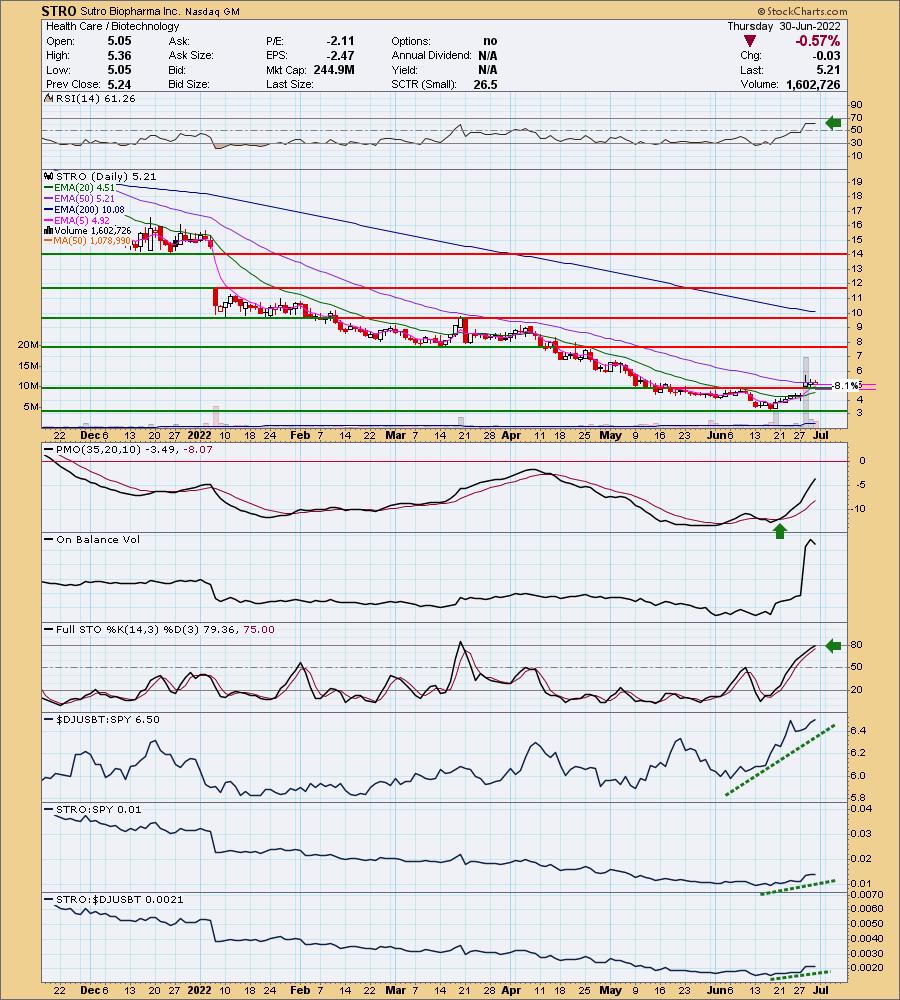The image size is (900, 1000).
Task: Click the green line swatch for EMA(20)
Action: tap(48, 188)
